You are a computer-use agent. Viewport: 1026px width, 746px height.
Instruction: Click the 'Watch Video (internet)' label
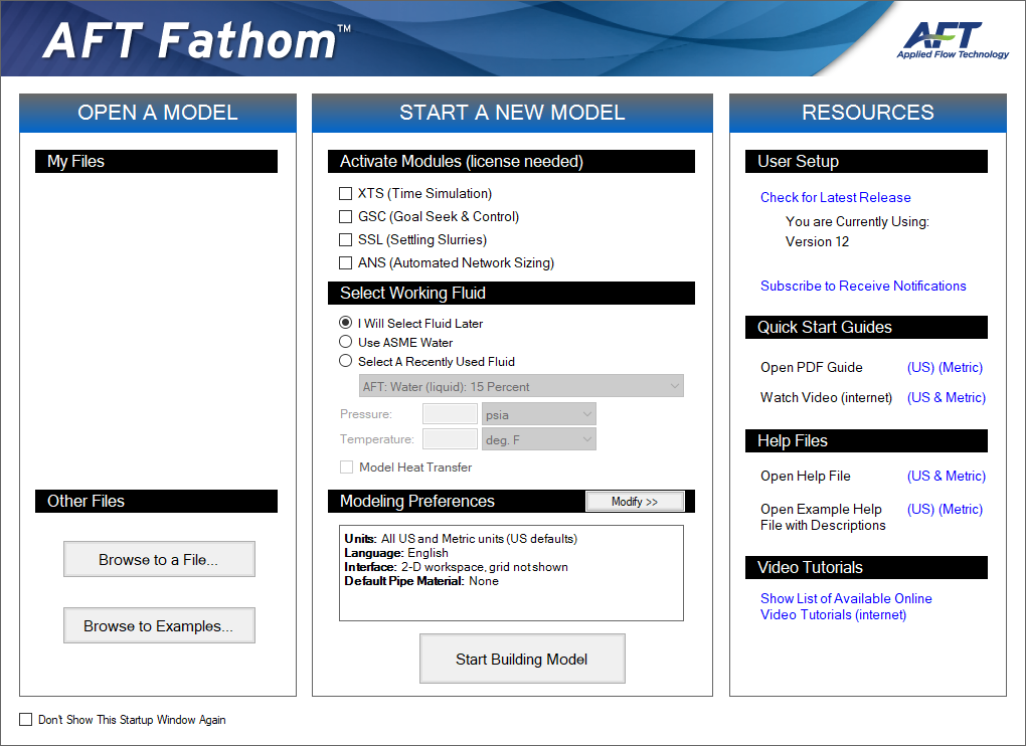(x=826, y=397)
